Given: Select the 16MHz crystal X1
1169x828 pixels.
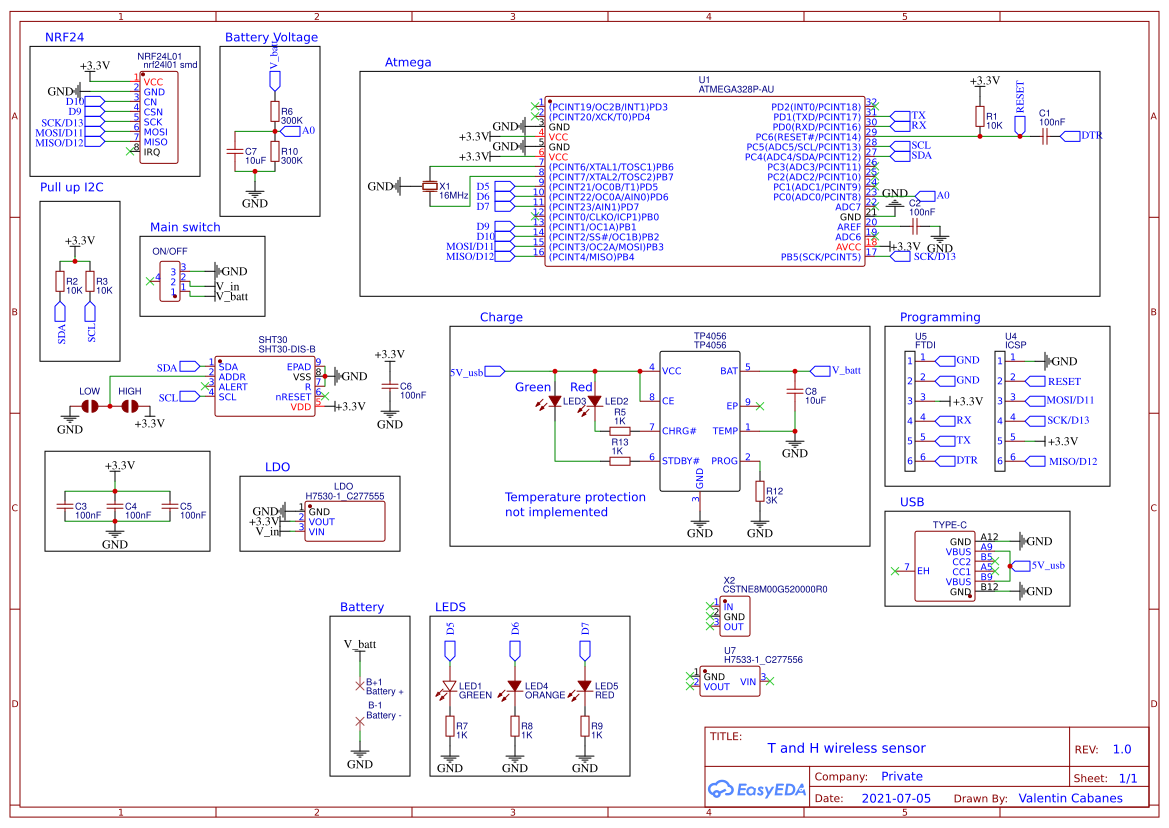Looking at the screenshot, I should 430,188.
